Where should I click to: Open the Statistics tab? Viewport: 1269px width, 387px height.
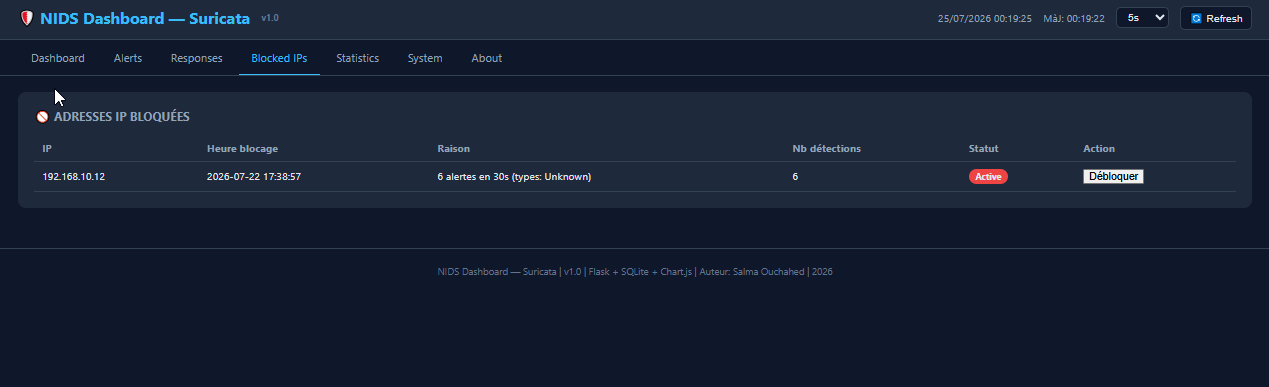point(357,58)
